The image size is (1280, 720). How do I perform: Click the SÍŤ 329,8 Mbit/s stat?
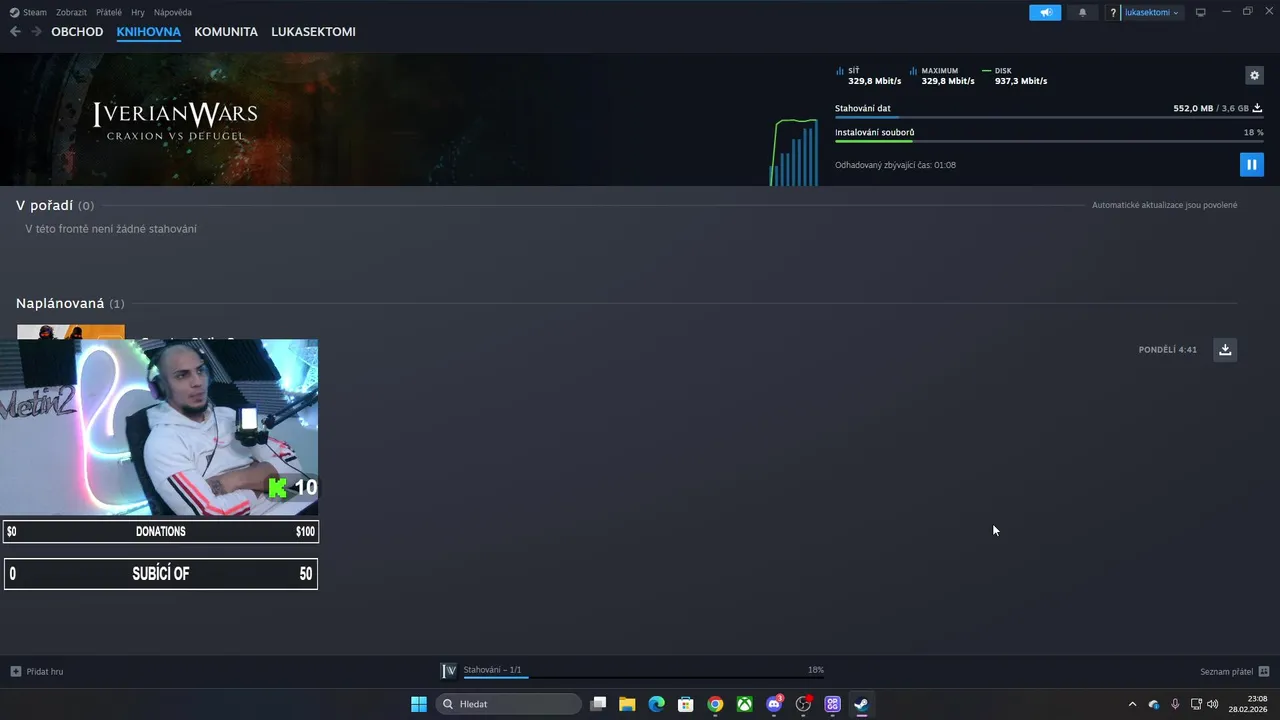click(x=867, y=76)
